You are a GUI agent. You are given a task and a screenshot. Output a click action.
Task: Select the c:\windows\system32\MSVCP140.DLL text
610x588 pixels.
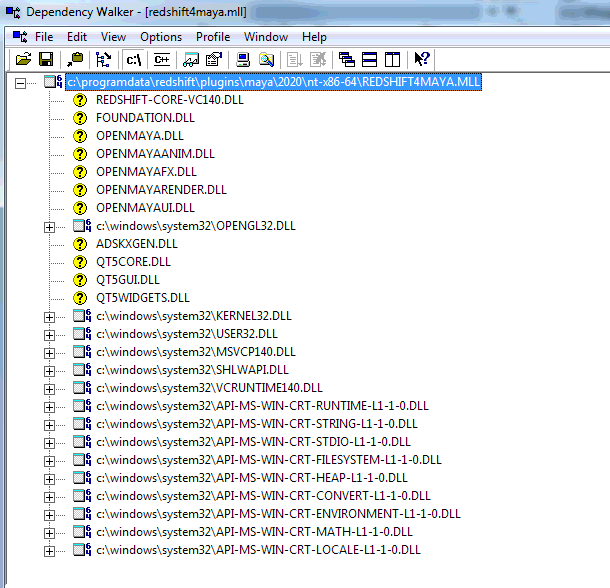196,352
